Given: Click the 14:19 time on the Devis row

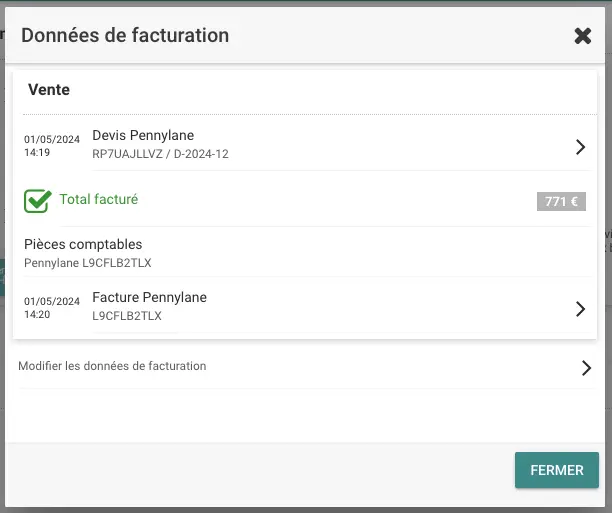Looking at the screenshot, I should pos(37,153).
